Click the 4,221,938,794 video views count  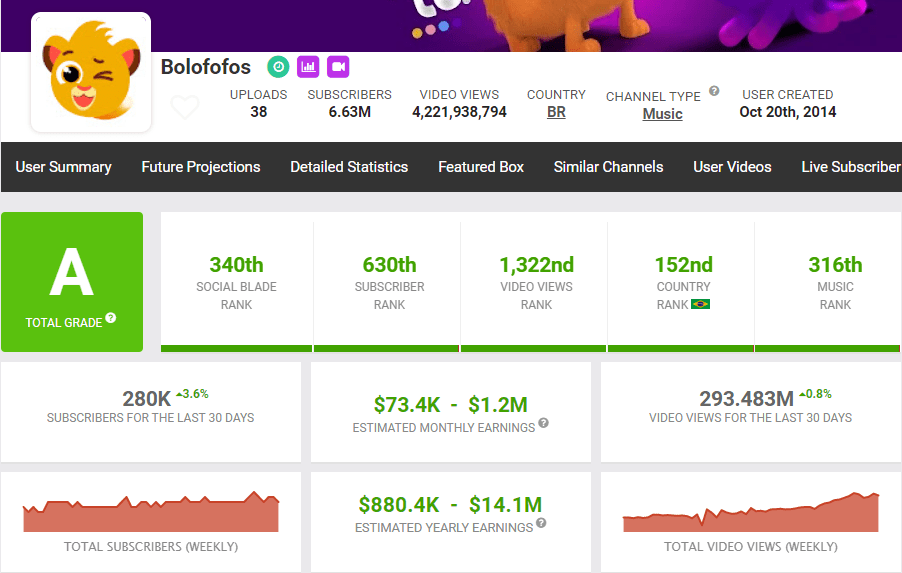click(459, 112)
